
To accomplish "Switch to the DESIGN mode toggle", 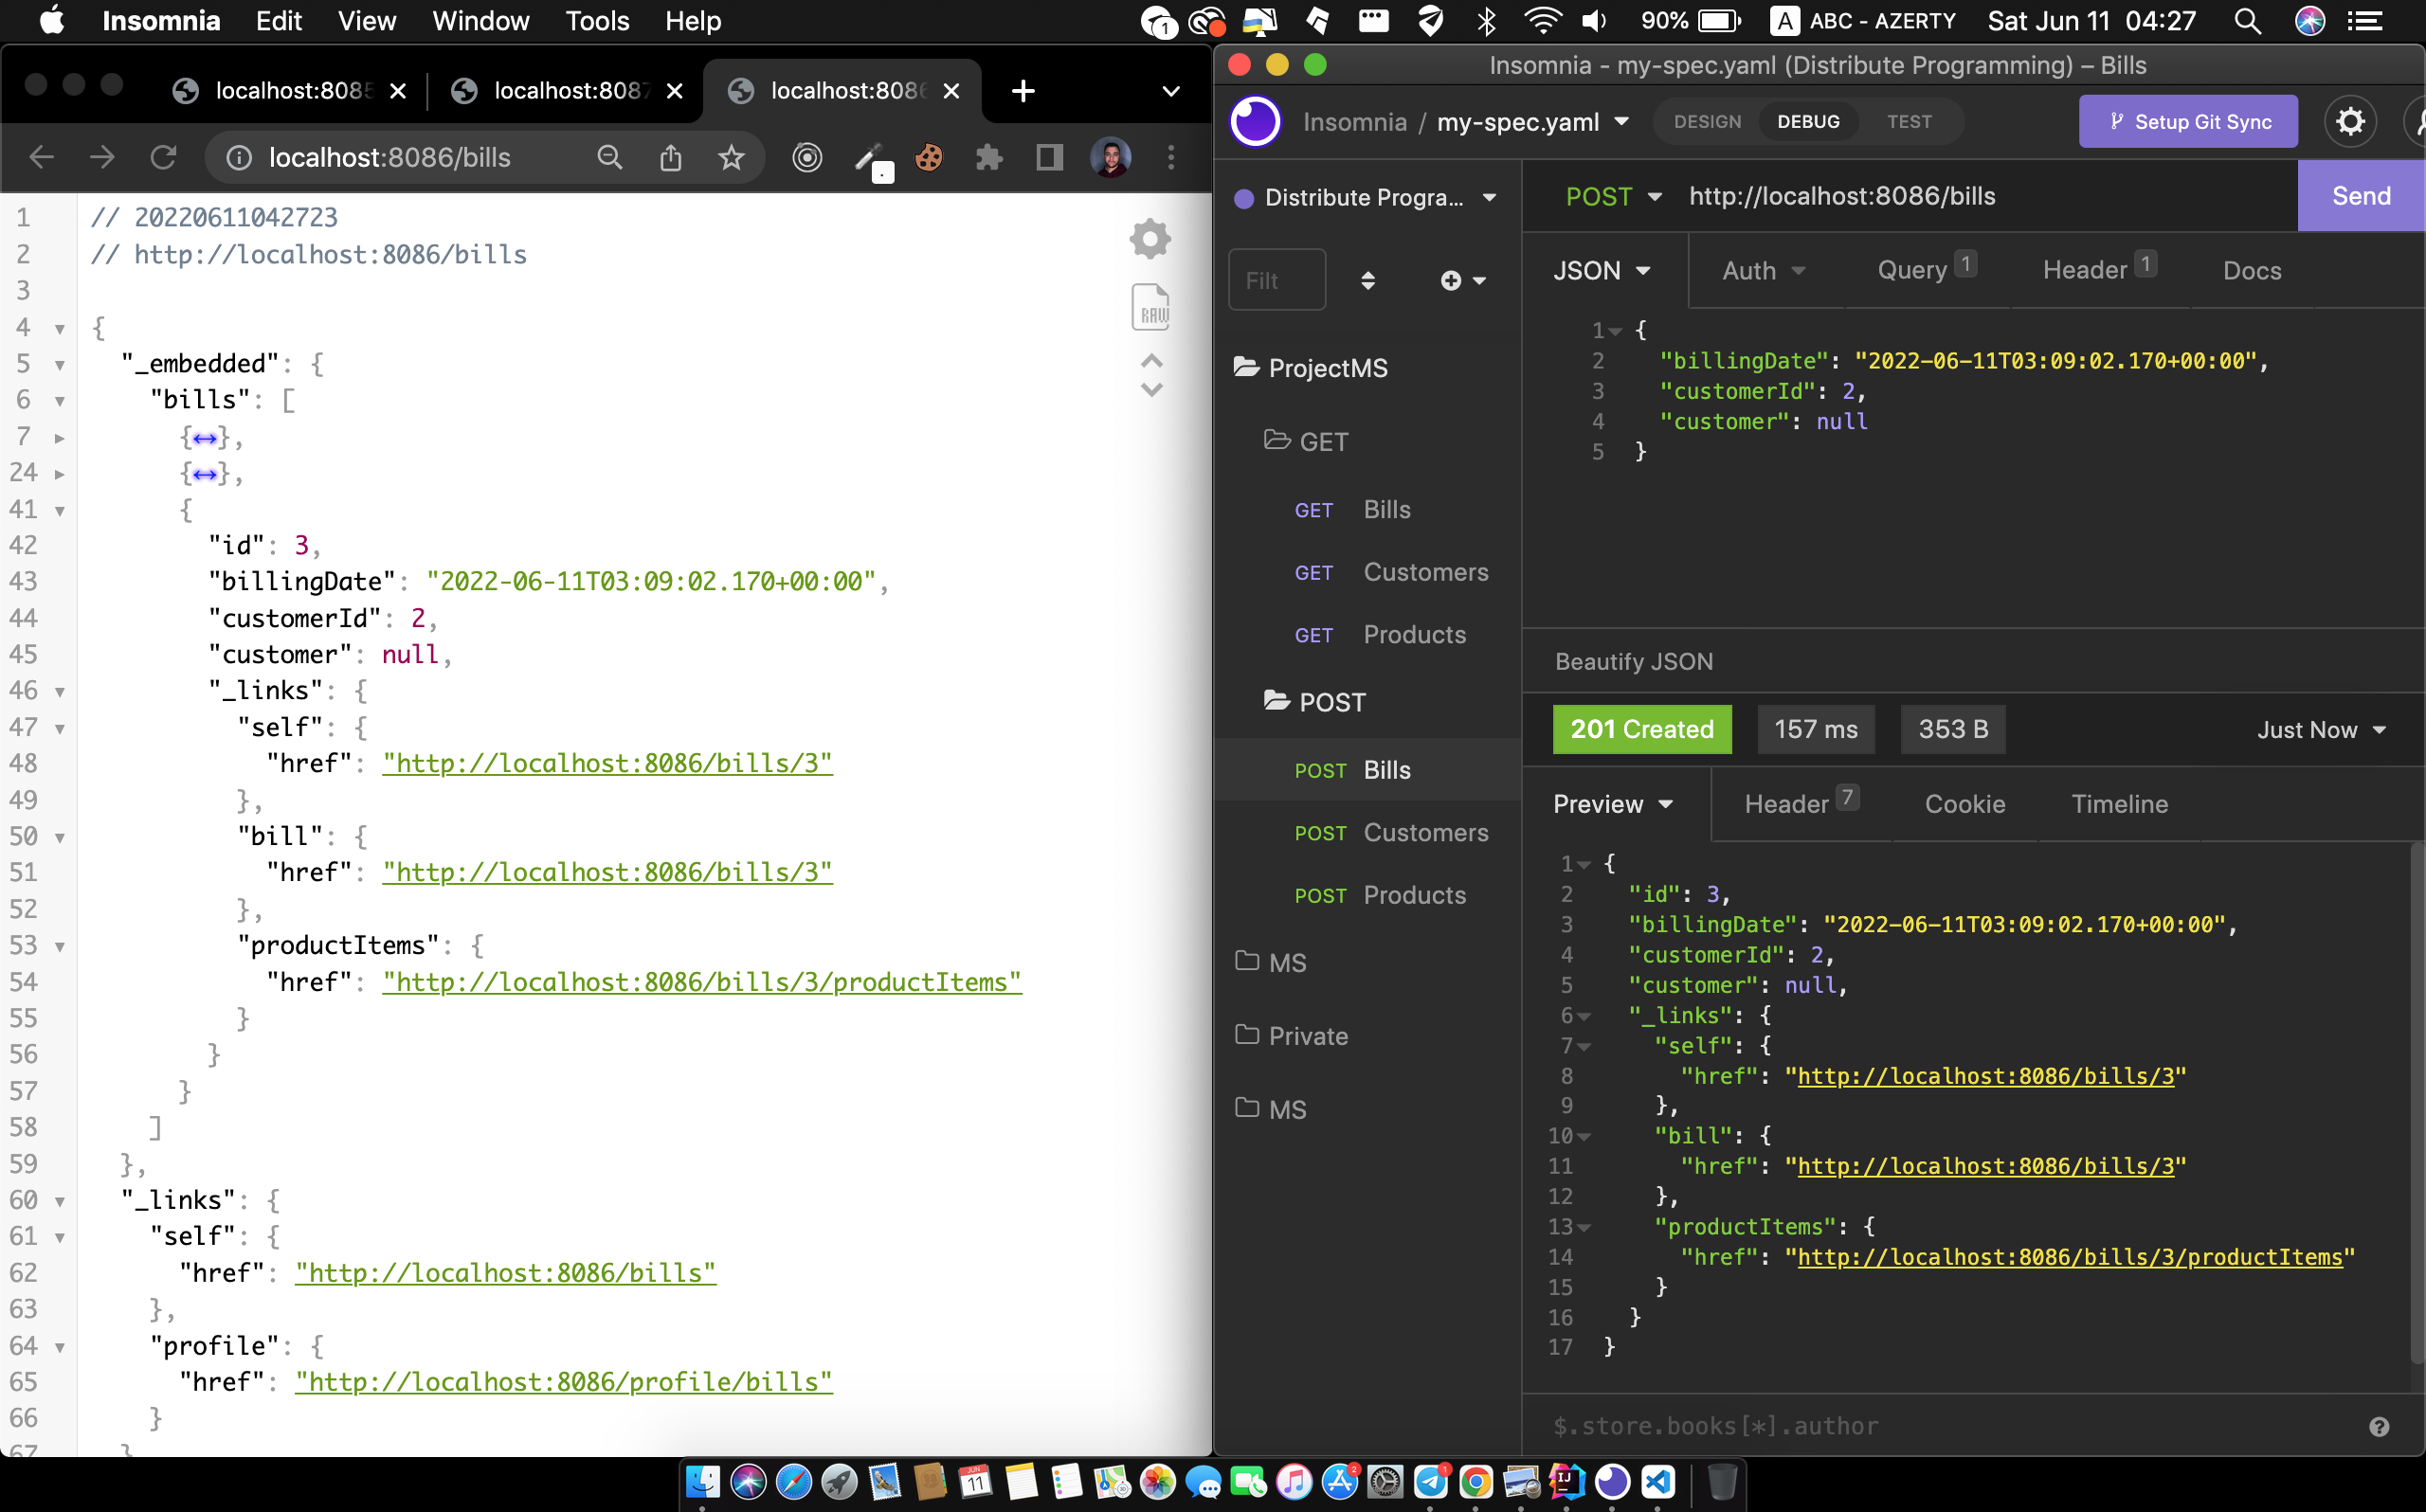I will coord(1707,122).
